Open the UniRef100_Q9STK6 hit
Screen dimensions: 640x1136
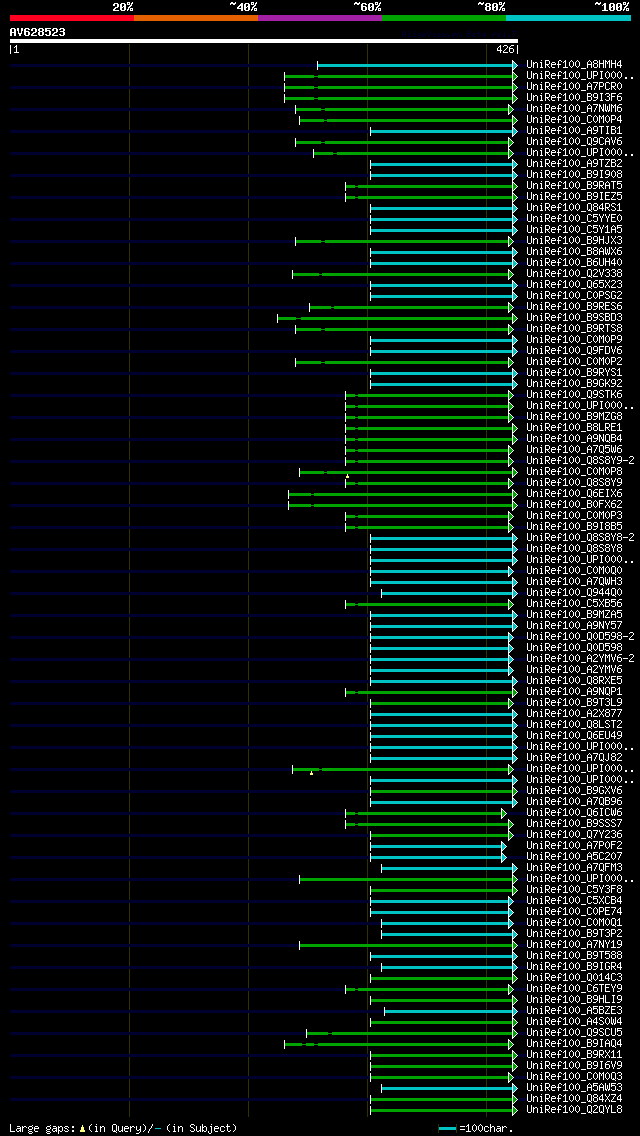point(574,395)
